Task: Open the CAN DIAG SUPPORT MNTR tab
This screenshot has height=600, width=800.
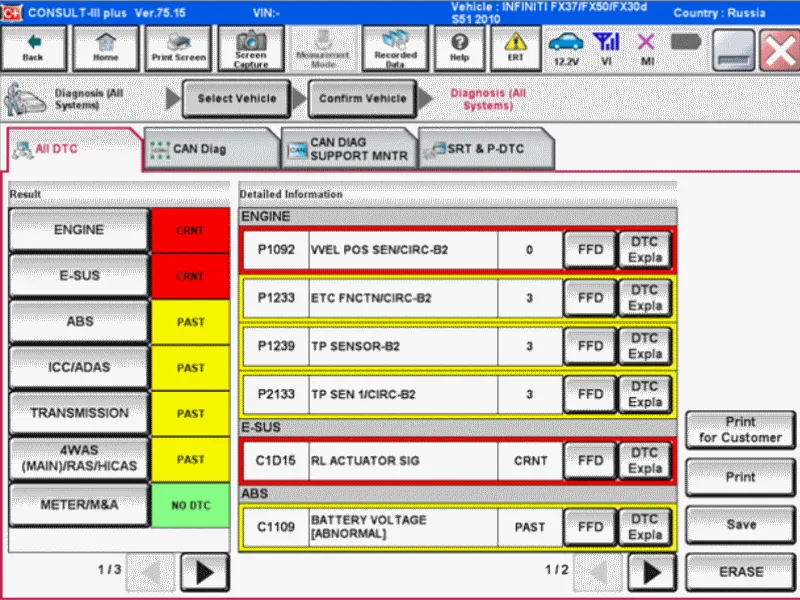Action: (349, 149)
